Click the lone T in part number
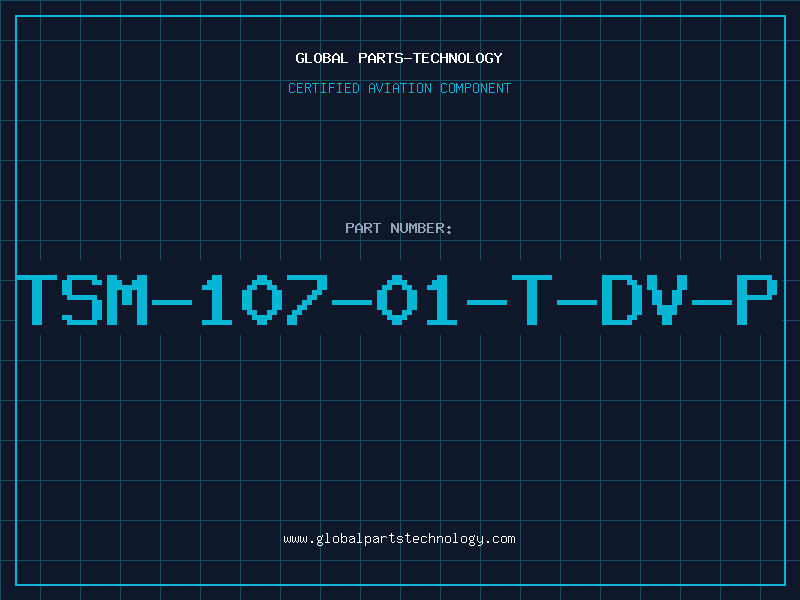 pyautogui.click(x=532, y=299)
